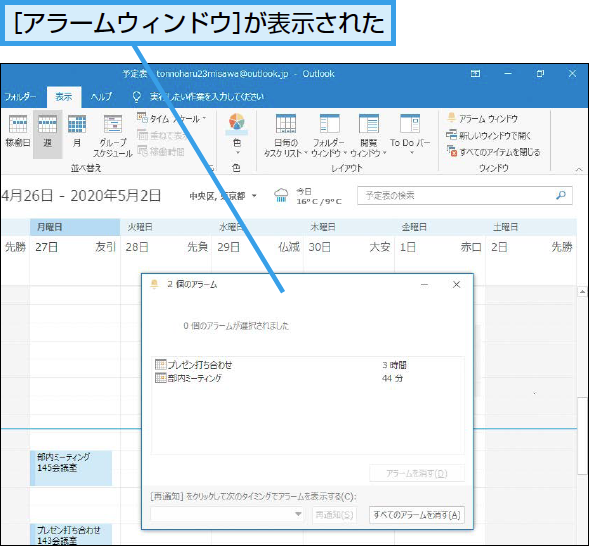This screenshot has width=600, height=546.
Task: Open the snooze time combo box
Action: tap(228, 514)
